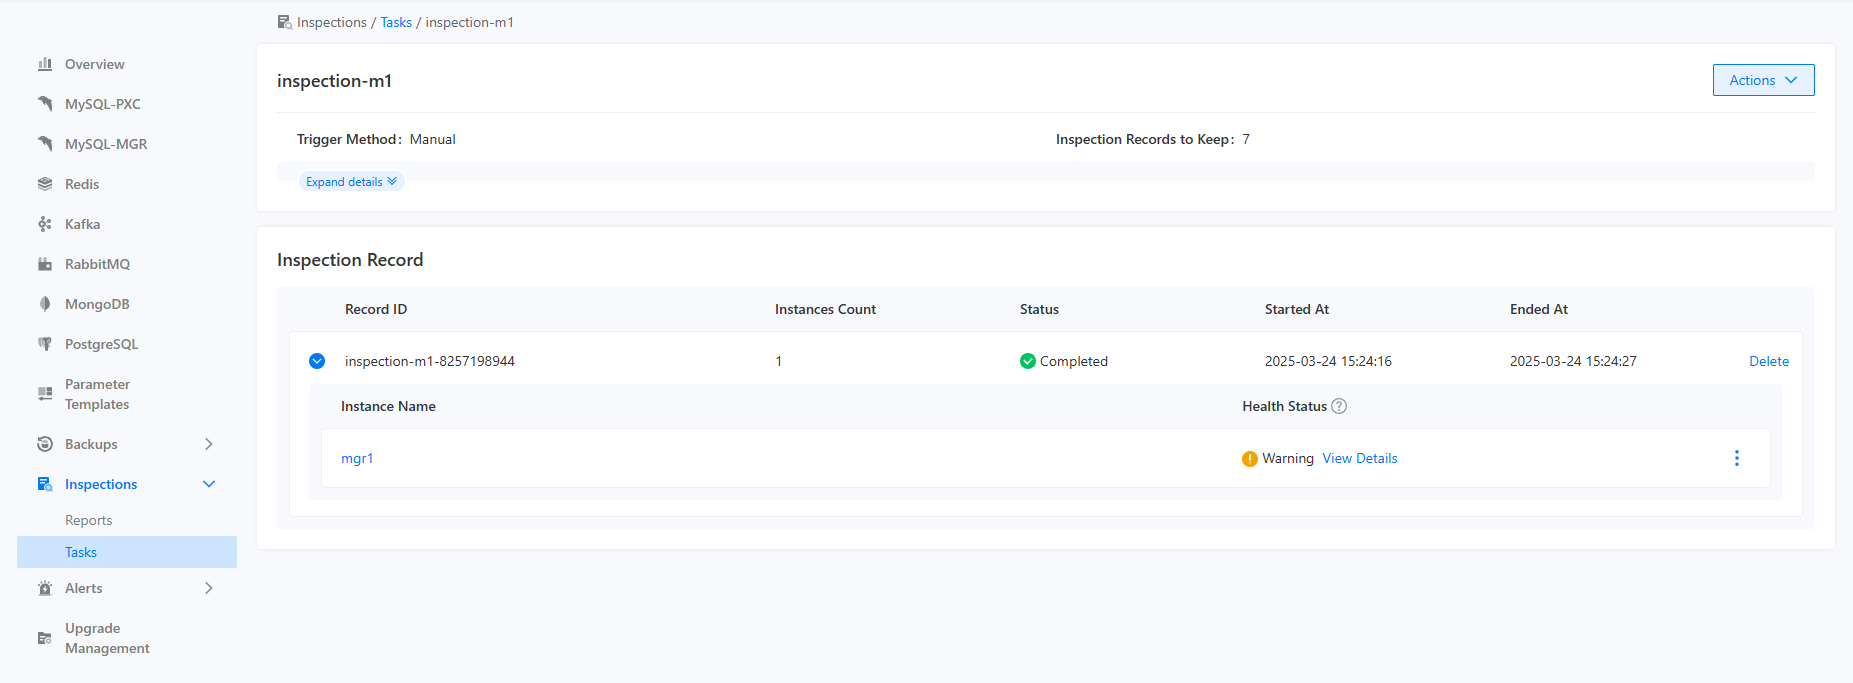Delete the inspection record
This screenshot has width=1853, height=683.
[1768, 361]
